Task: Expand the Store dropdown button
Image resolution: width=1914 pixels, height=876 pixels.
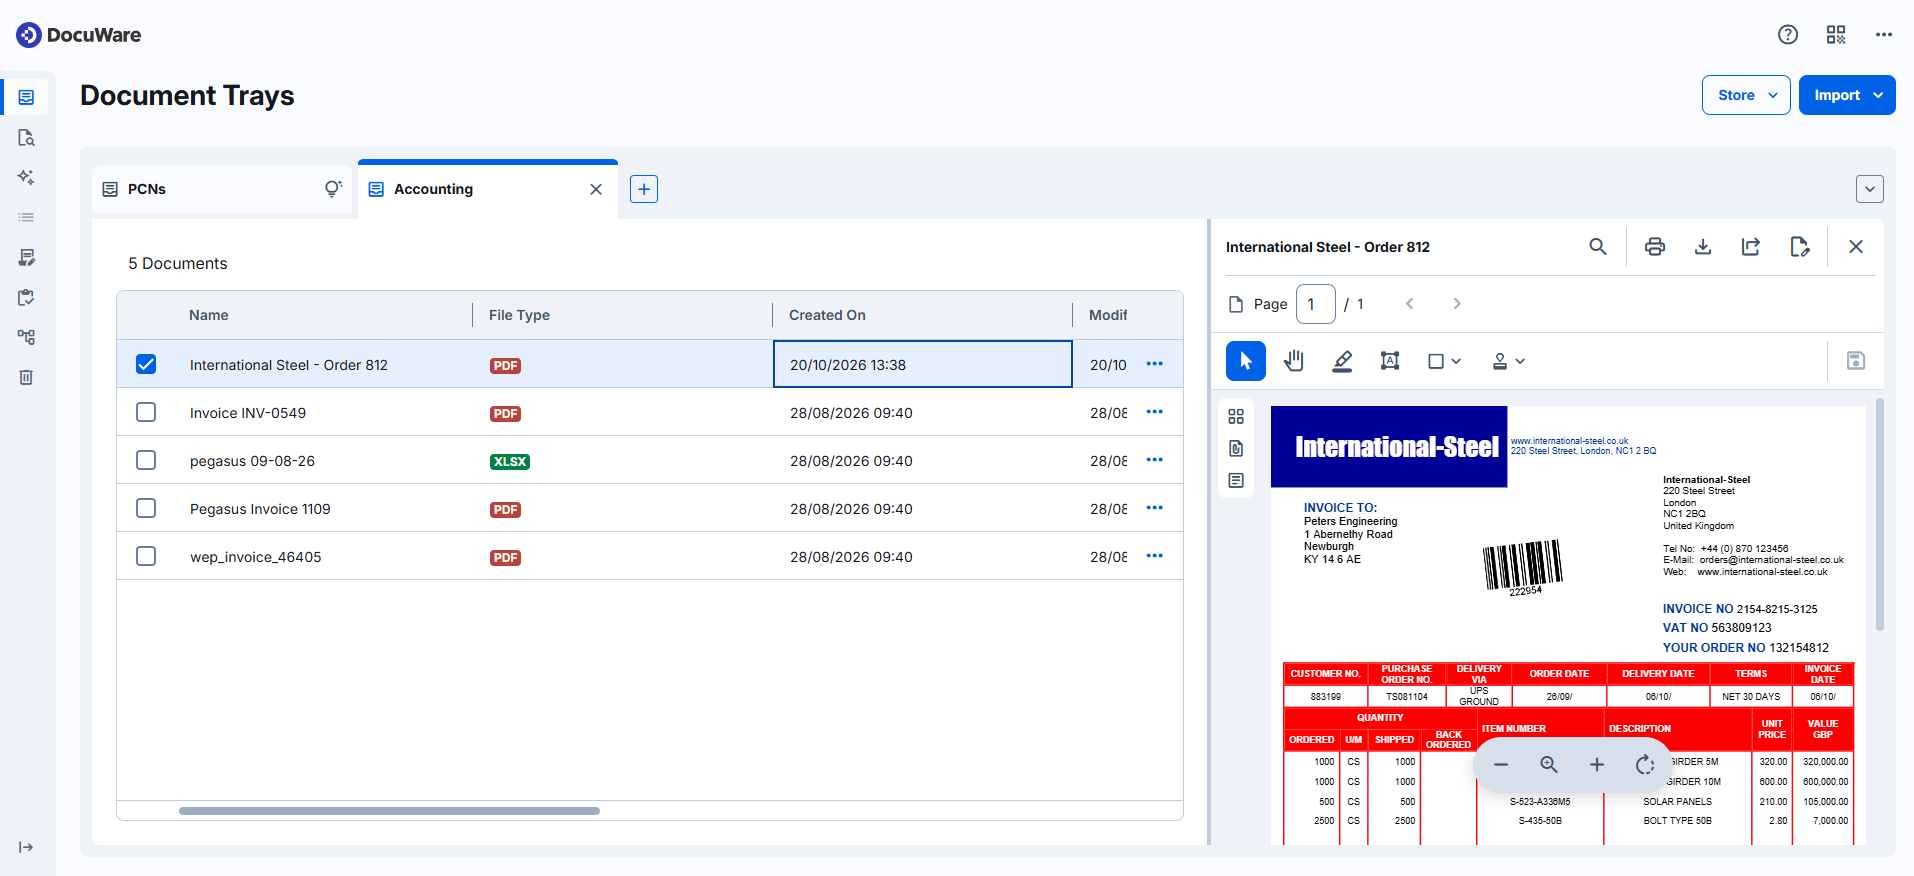Action: (x=1746, y=95)
